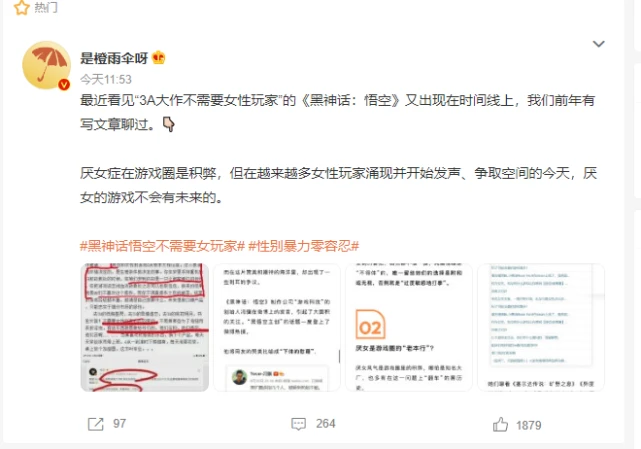Screen dimensions: 641x449
Task: Click the star icon beside 热门
Action: 22,7
